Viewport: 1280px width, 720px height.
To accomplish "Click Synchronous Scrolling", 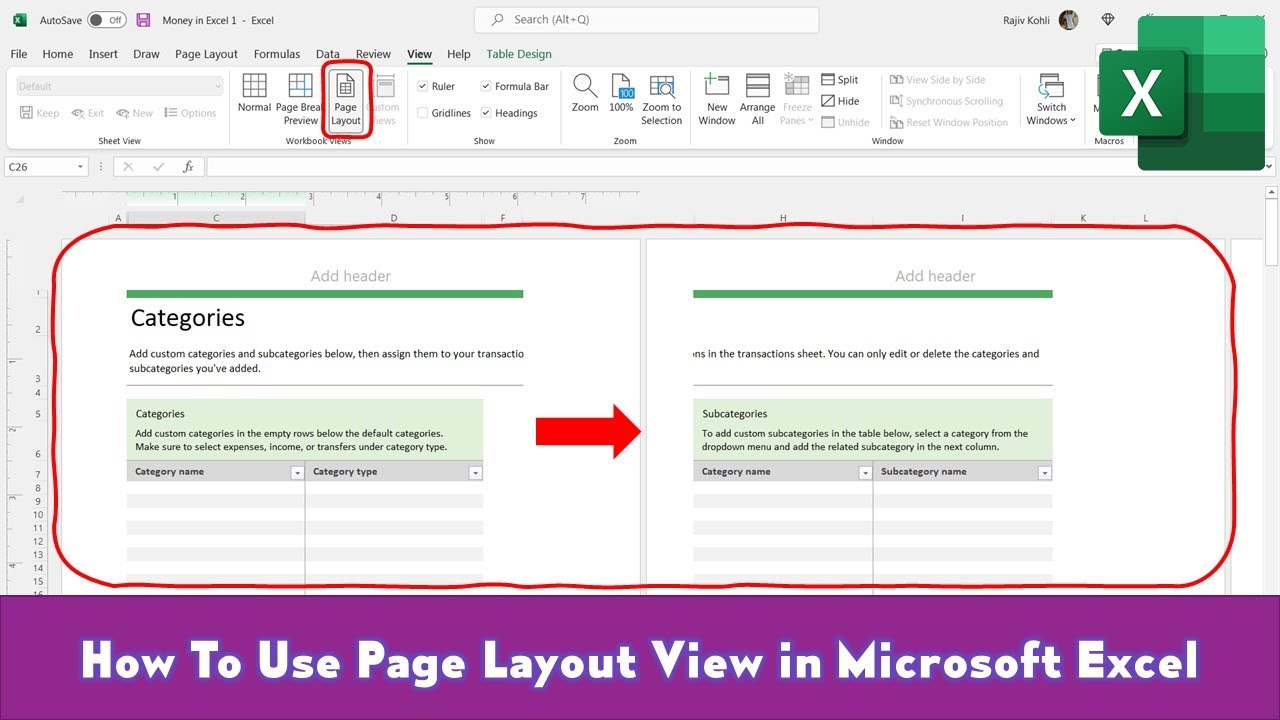I will 946,101.
